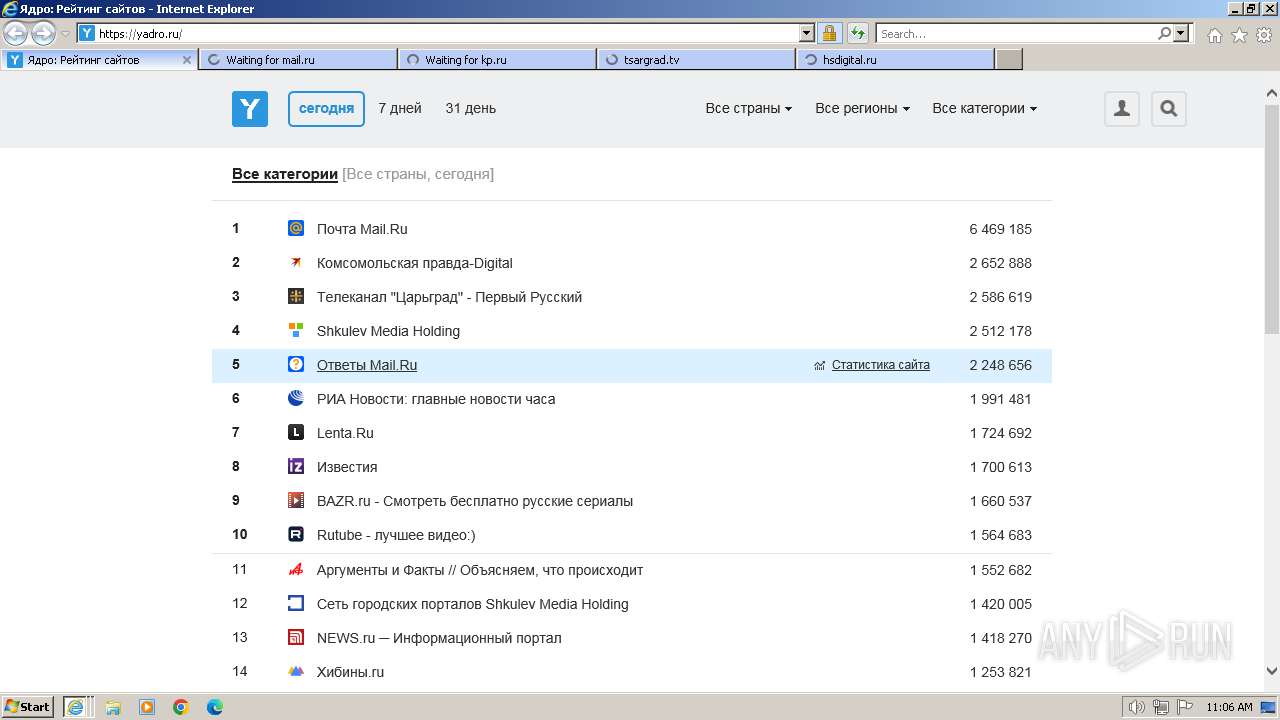The height and width of the screenshot is (720, 1280).
Task: Click into the browser Search field
Action: coord(1017,33)
